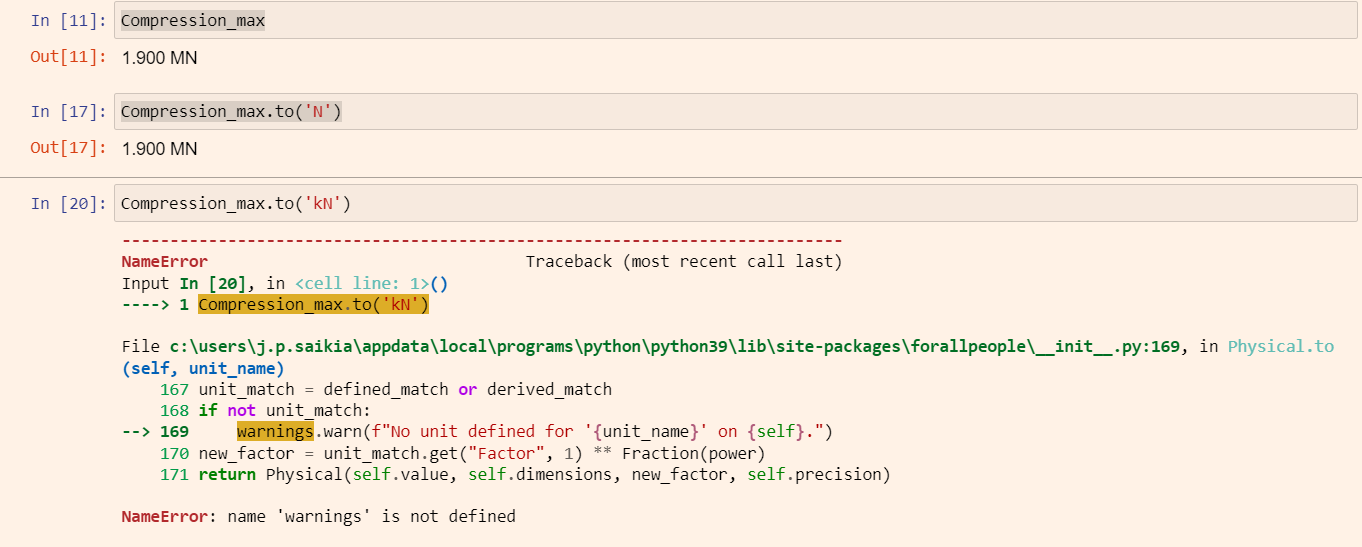
Task: Click the 'Input In [20], in <cell line: 1>()' line
Action: (285, 283)
